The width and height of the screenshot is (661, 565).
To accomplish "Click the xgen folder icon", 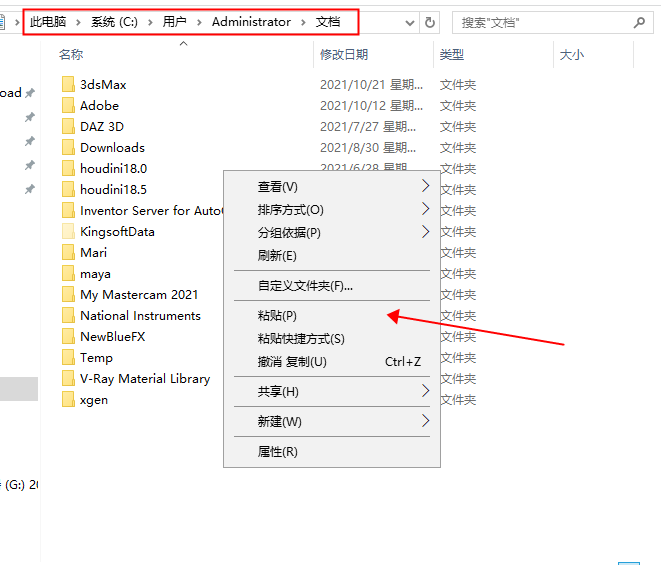I will click(x=68, y=400).
